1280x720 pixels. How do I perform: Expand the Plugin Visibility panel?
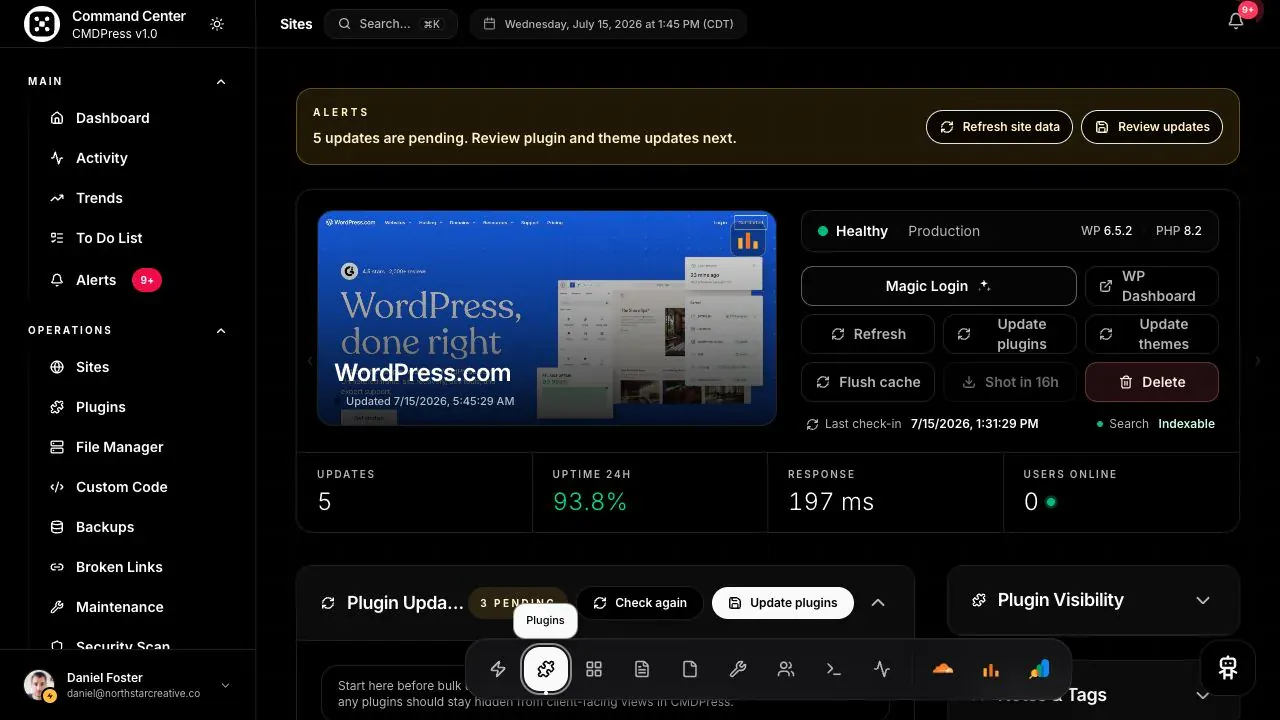1203,600
